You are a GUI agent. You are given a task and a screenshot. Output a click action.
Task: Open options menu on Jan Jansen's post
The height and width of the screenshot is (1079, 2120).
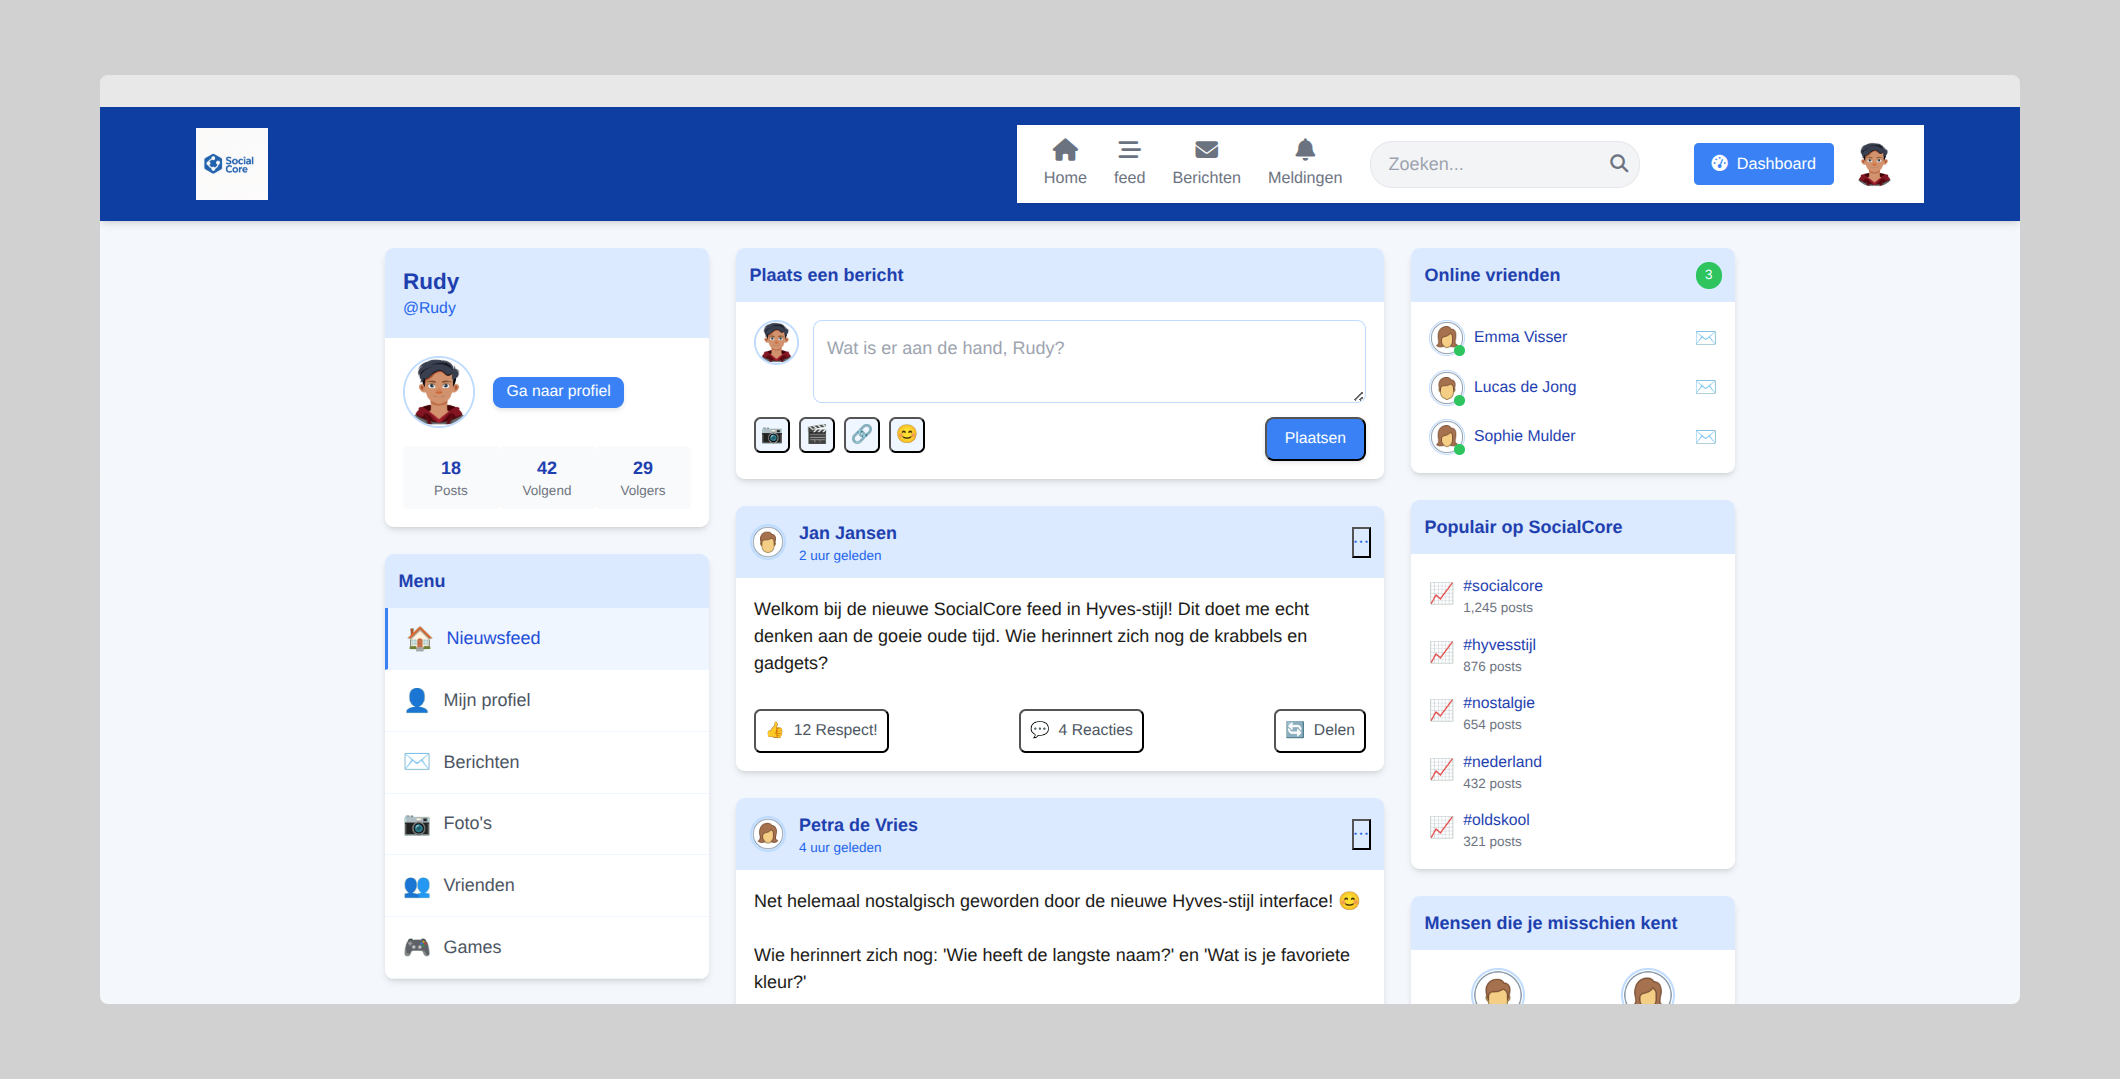[1360, 542]
